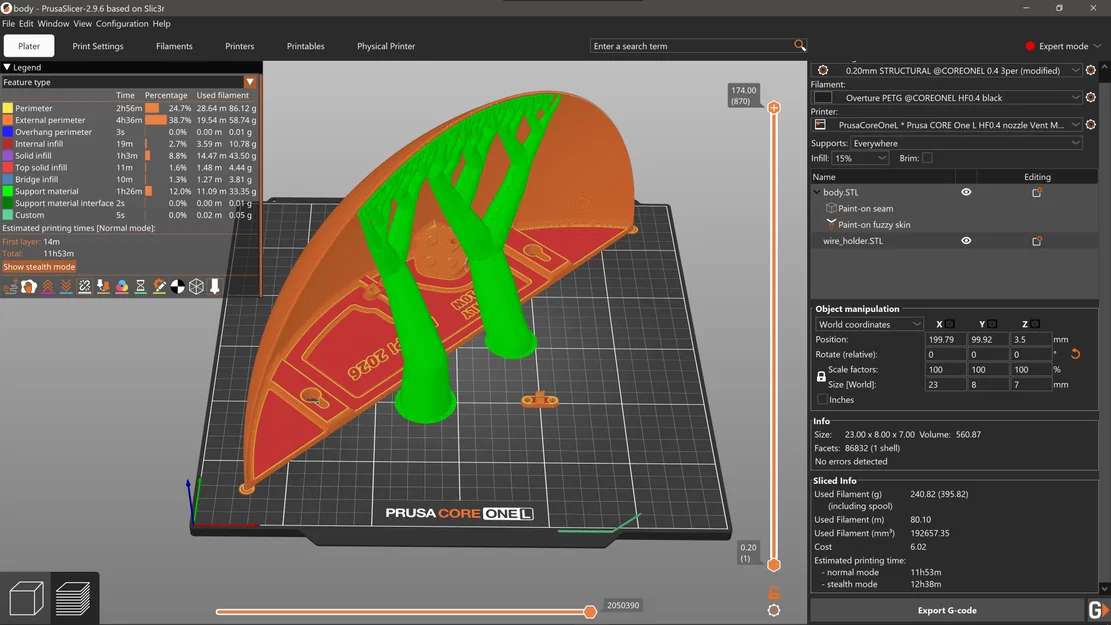
Task: Toggle seams visibility icon
Action: (84, 286)
